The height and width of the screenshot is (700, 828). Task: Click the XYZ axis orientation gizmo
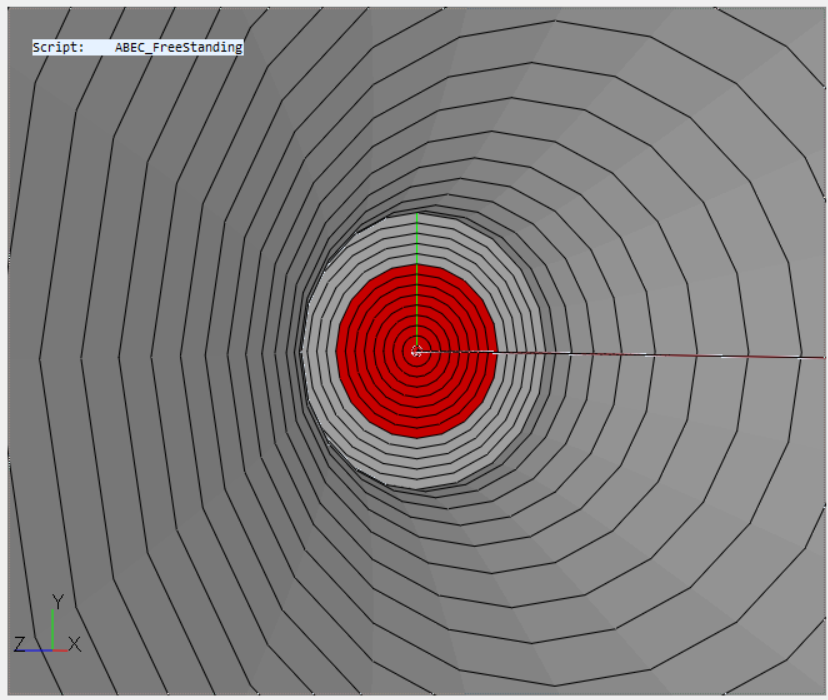[48, 625]
